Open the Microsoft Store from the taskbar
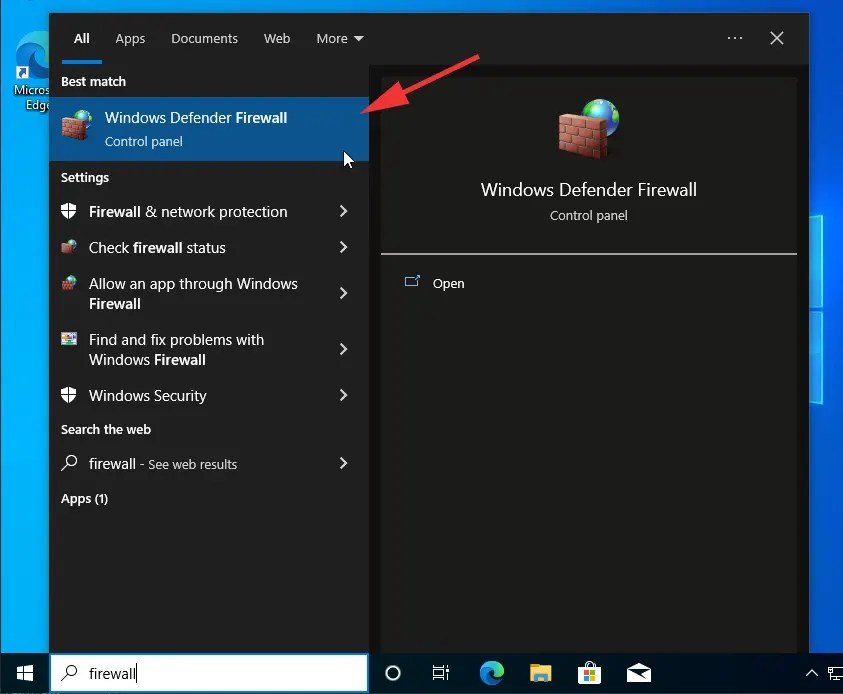The width and height of the screenshot is (843, 694). coord(589,673)
